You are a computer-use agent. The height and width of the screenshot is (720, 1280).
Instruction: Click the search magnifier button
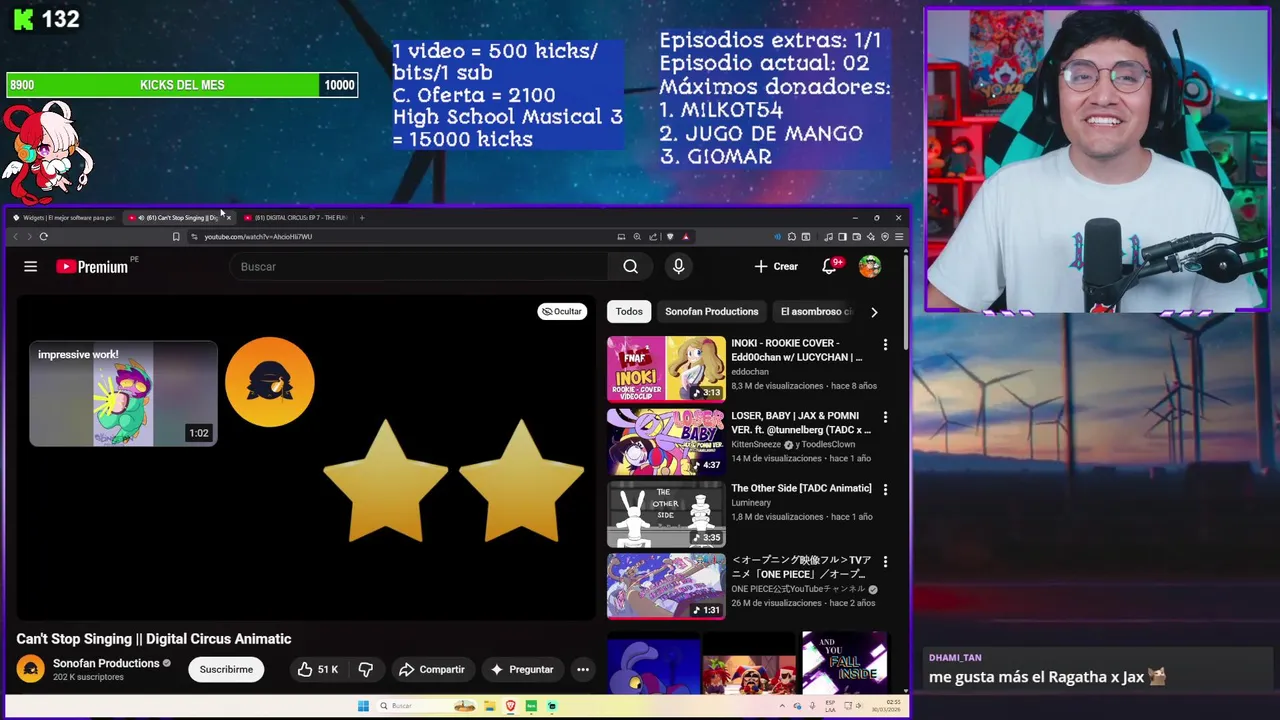click(630, 267)
